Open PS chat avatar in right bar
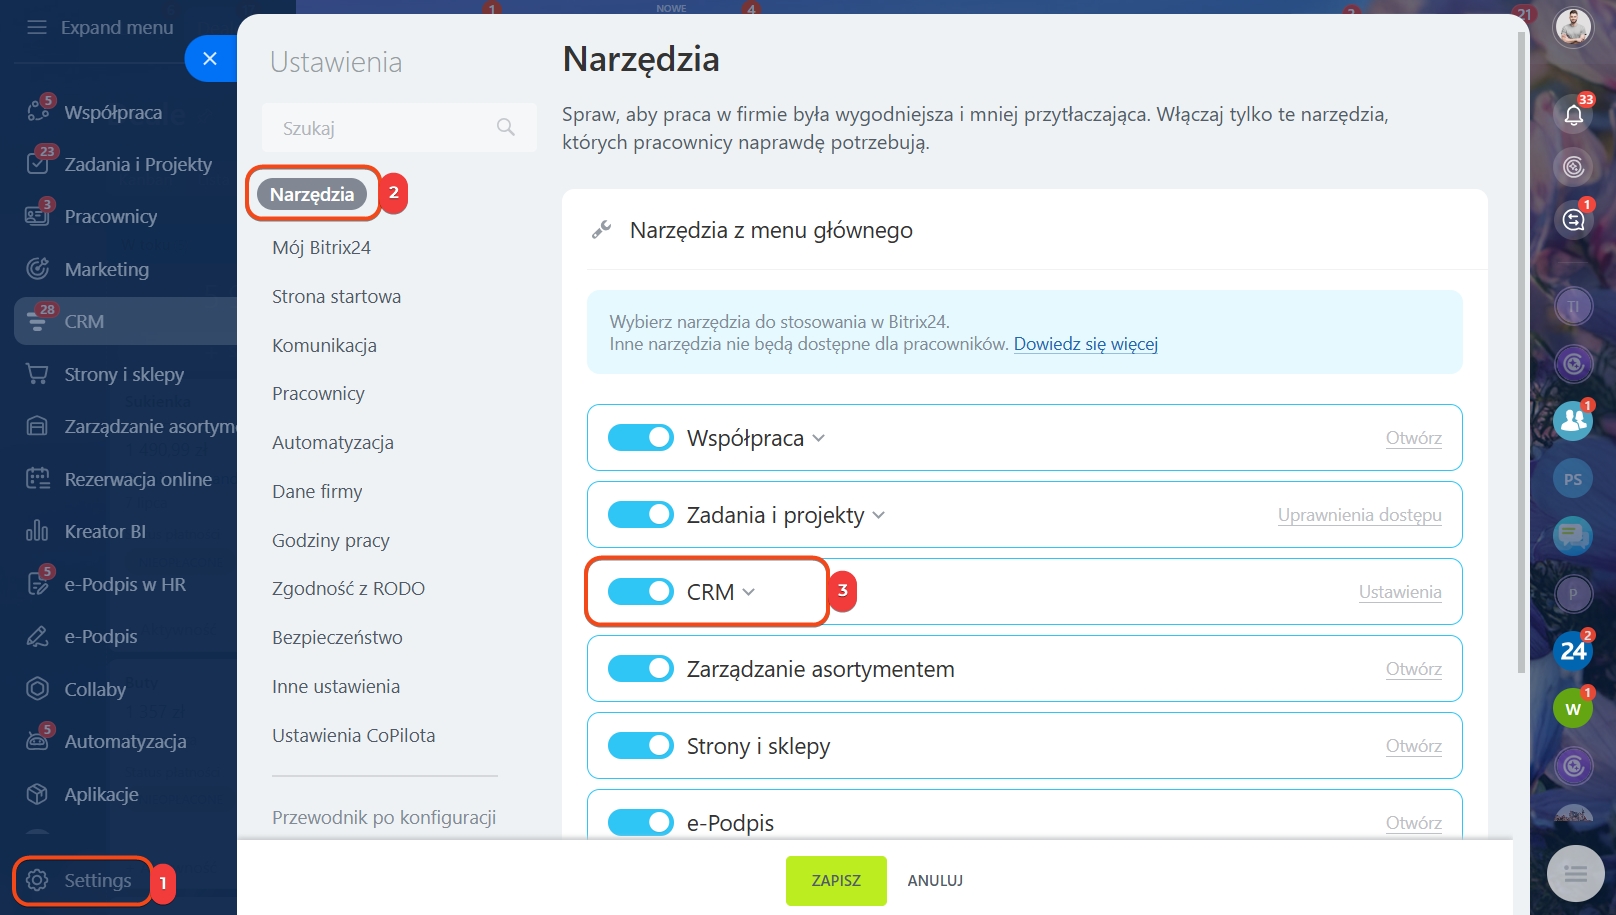 pos(1573,479)
